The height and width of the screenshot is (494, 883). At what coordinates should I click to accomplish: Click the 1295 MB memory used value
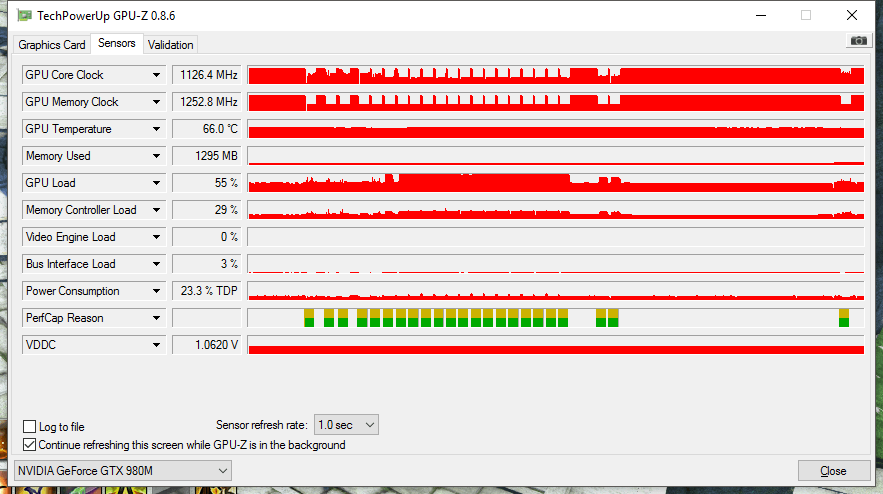207,156
